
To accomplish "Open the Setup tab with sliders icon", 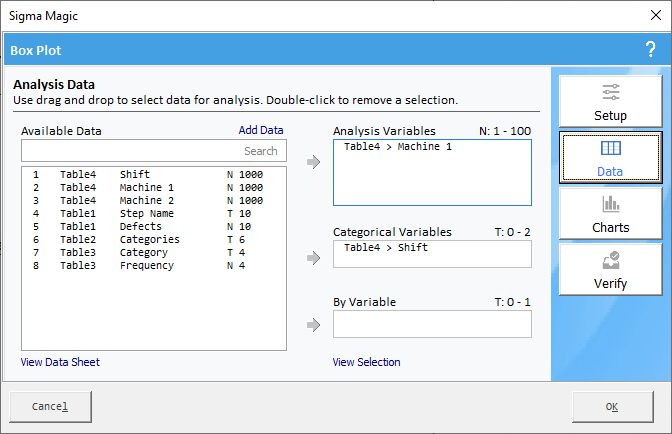I will click(610, 101).
